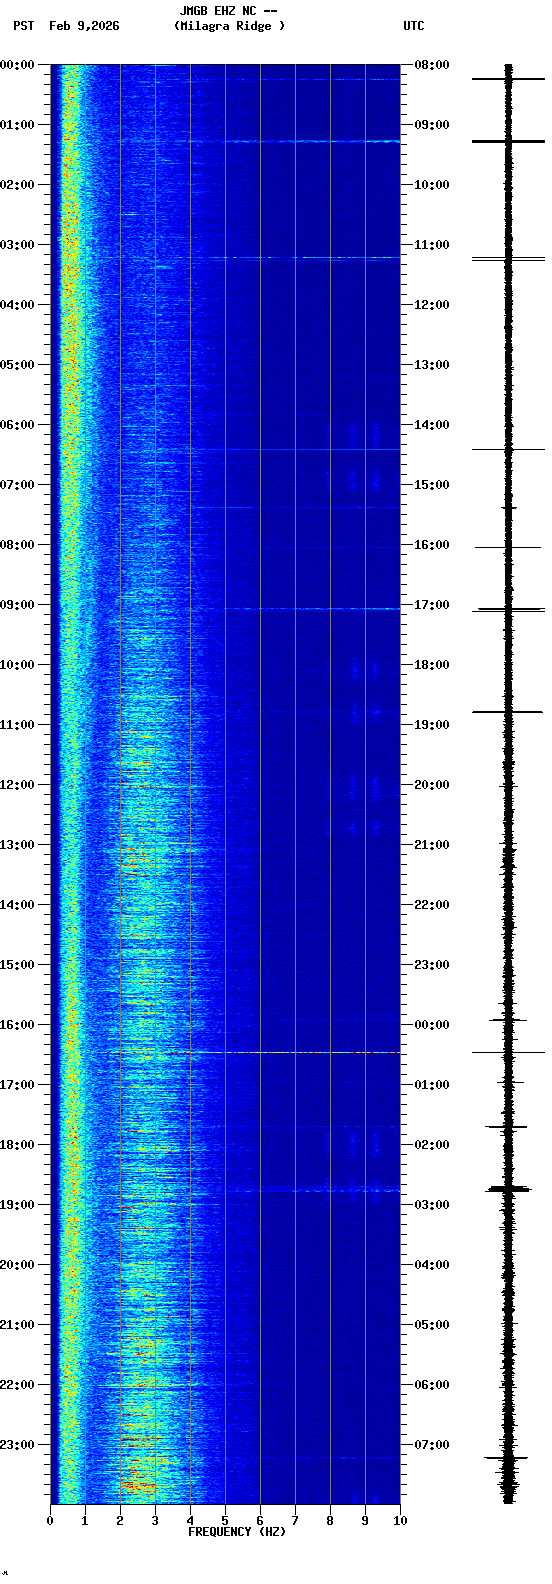Click the PST '12:00' time label
Screen dimensions: 552x1584
coord(17,785)
